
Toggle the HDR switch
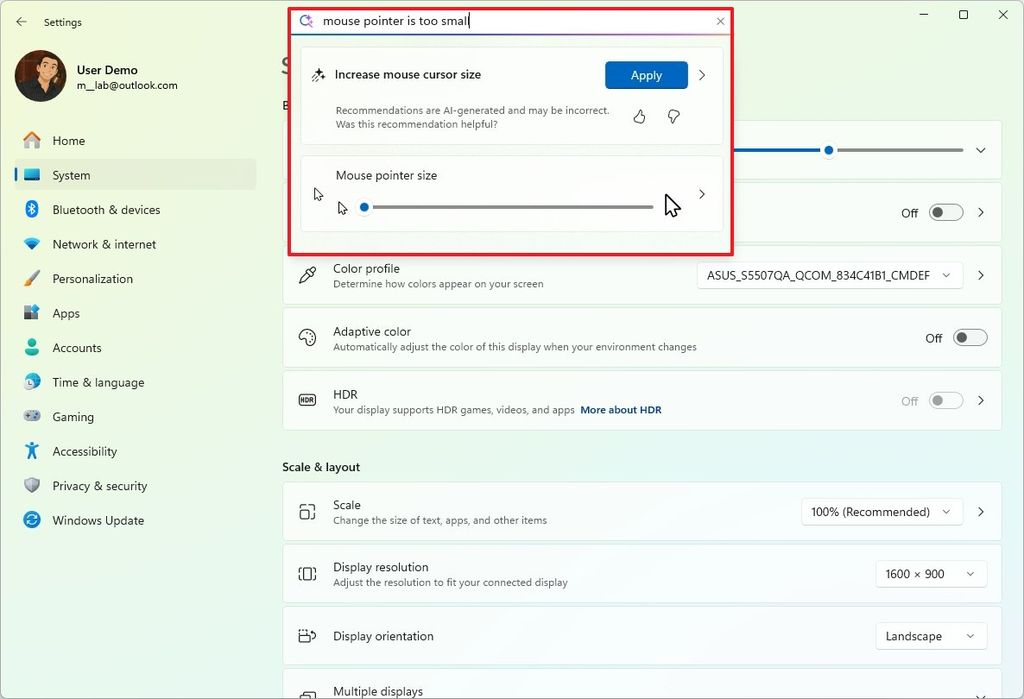click(x=944, y=400)
